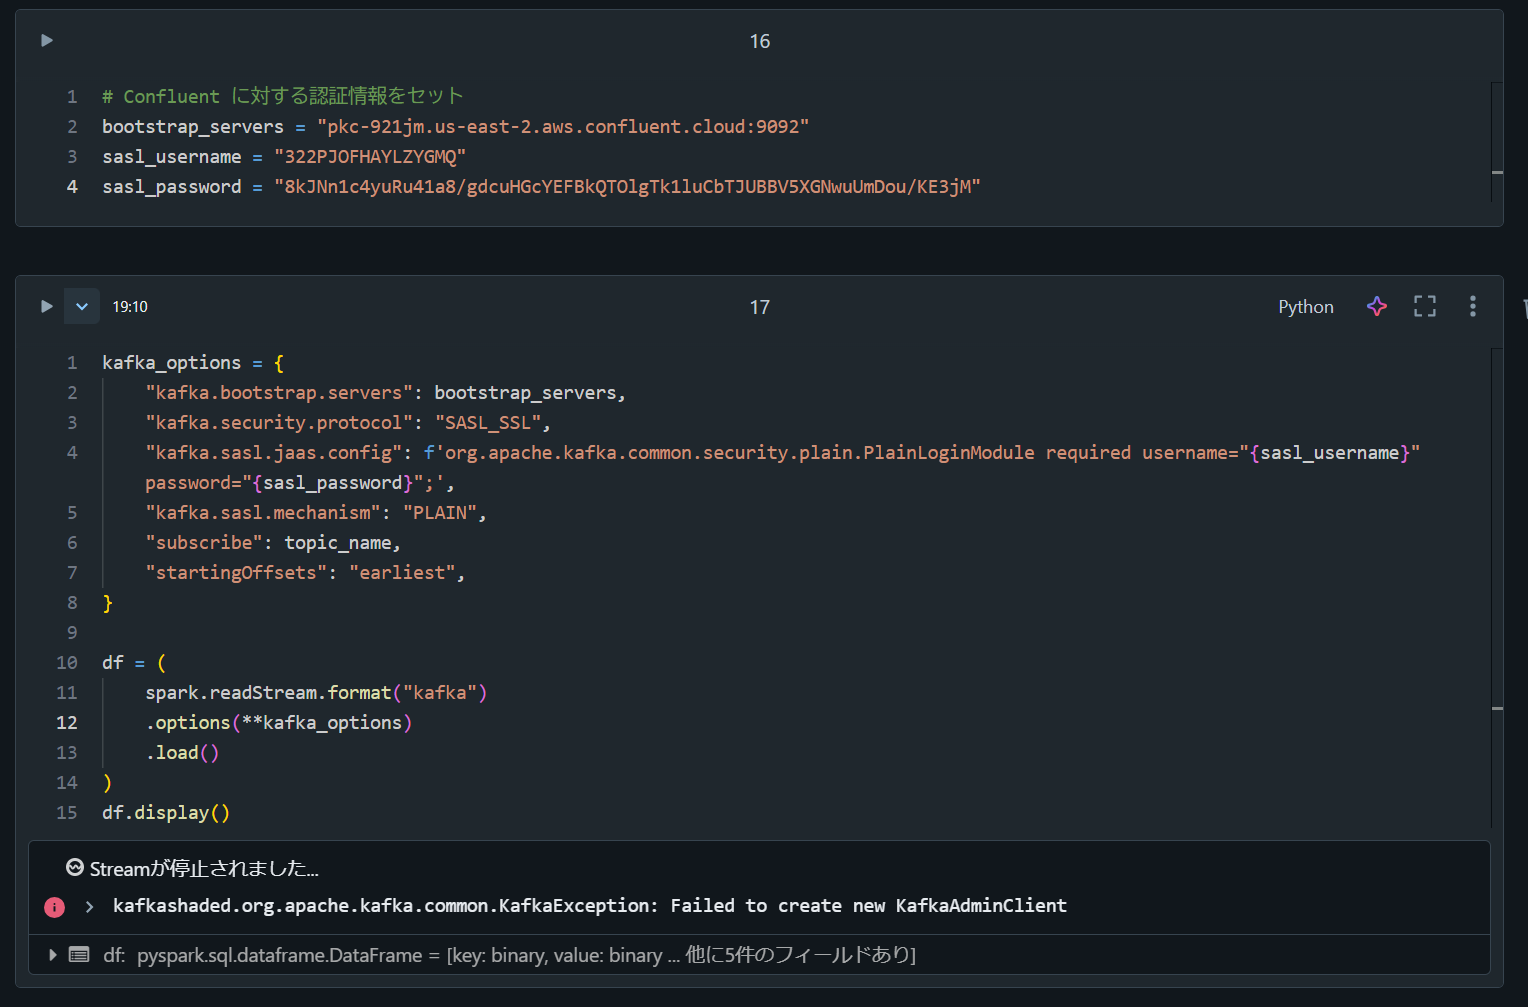
Task: Open the cell 17 kebab menu
Action: (x=1472, y=307)
